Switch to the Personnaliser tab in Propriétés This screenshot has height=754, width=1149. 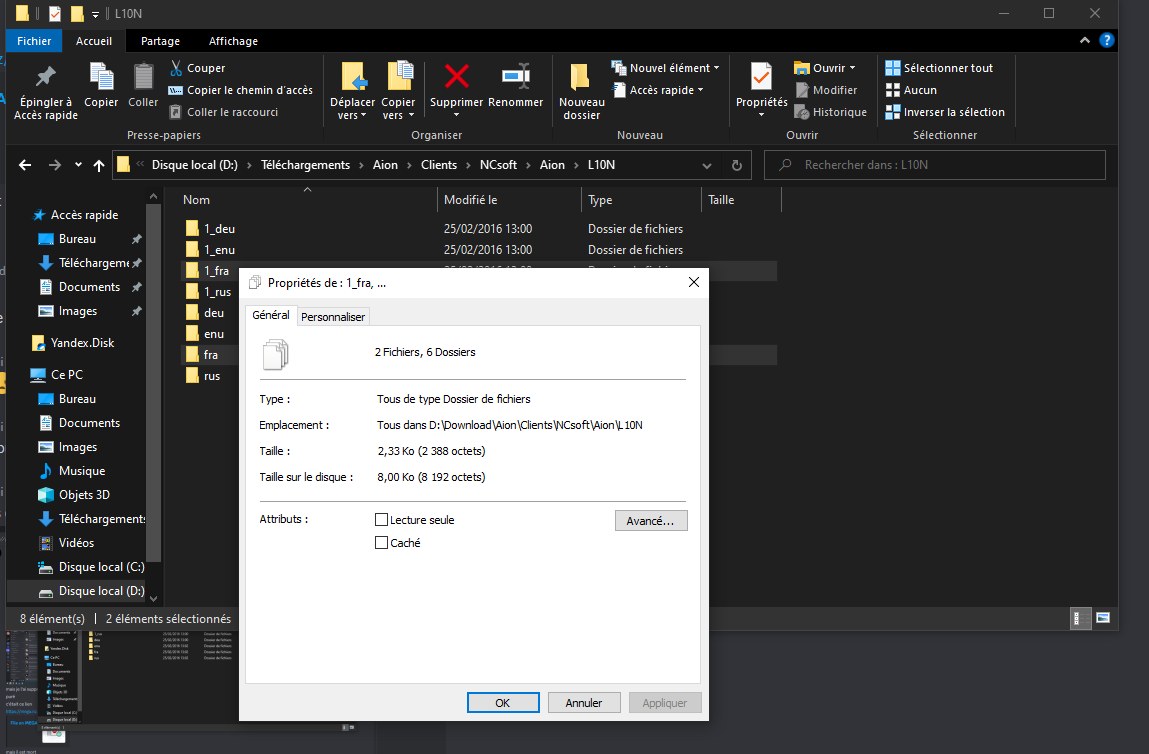pyautogui.click(x=333, y=317)
